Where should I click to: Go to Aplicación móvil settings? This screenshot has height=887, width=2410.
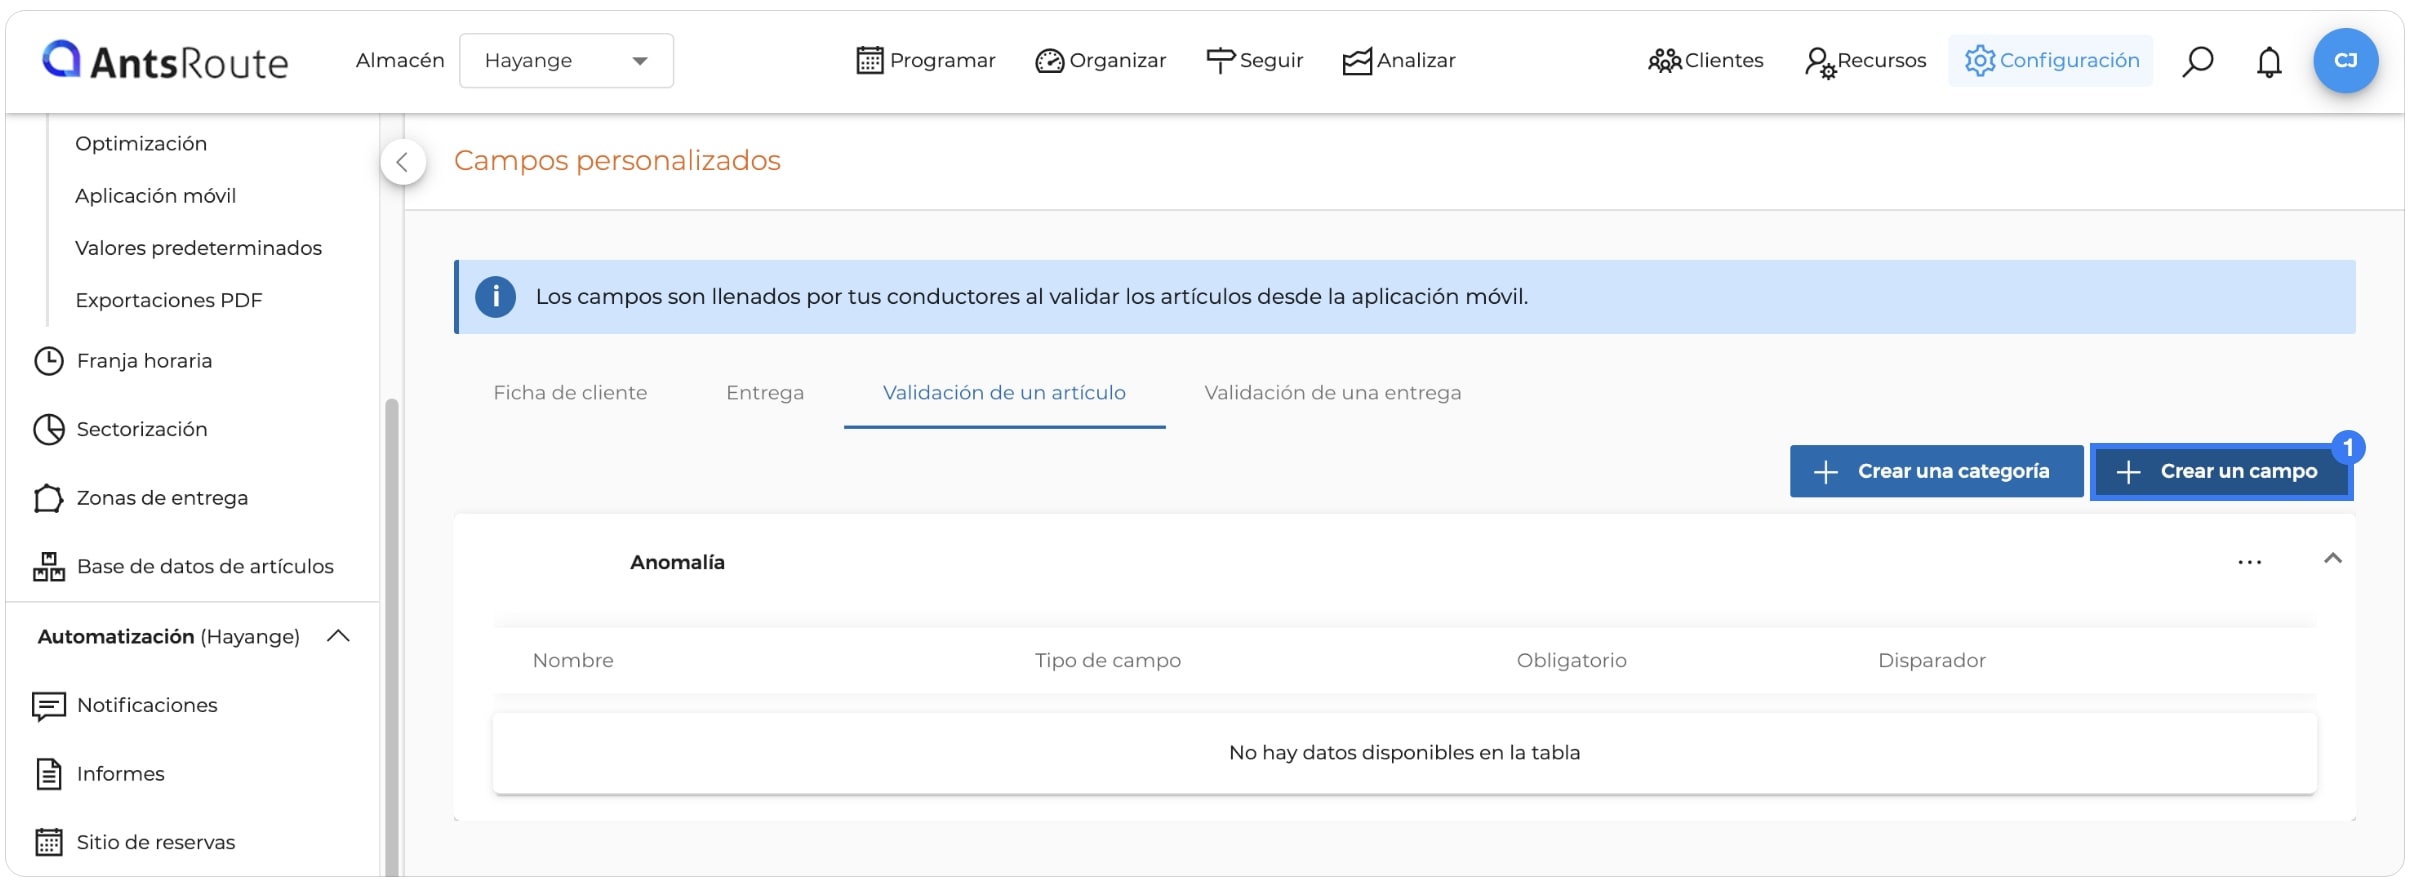coord(155,196)
